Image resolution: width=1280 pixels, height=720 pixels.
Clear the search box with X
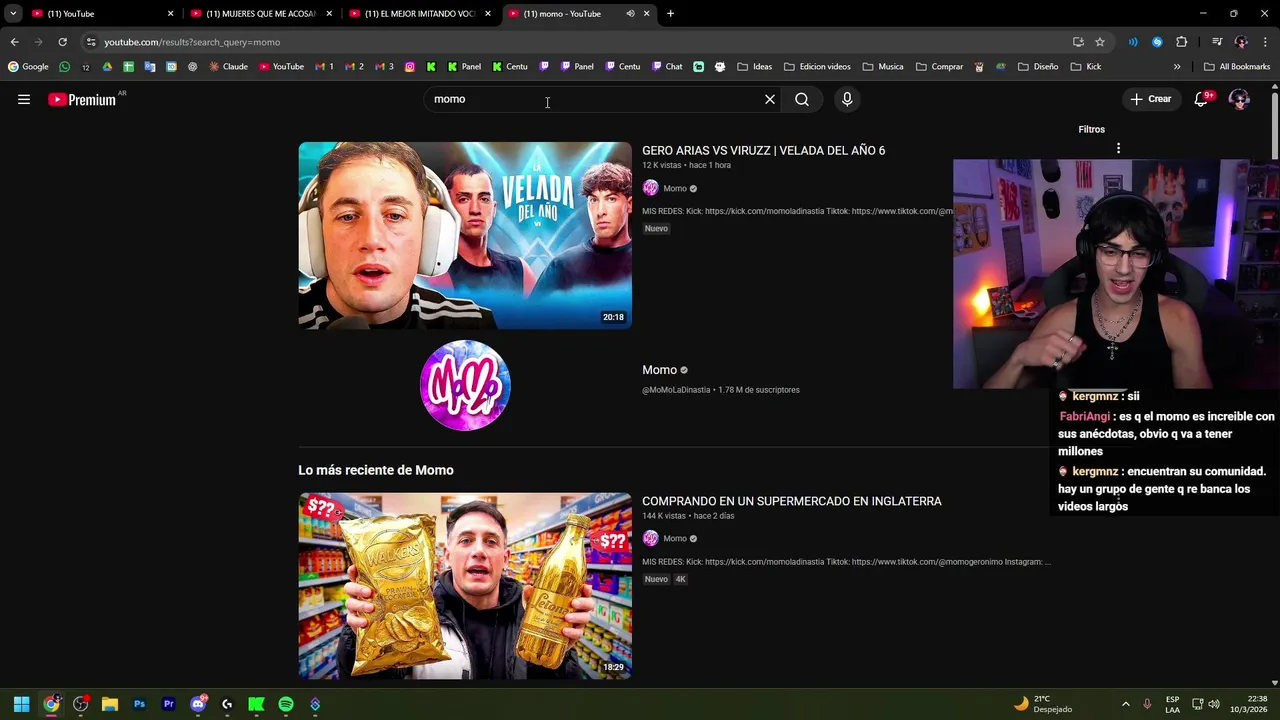pyautogui.click(x=770, y=99)
